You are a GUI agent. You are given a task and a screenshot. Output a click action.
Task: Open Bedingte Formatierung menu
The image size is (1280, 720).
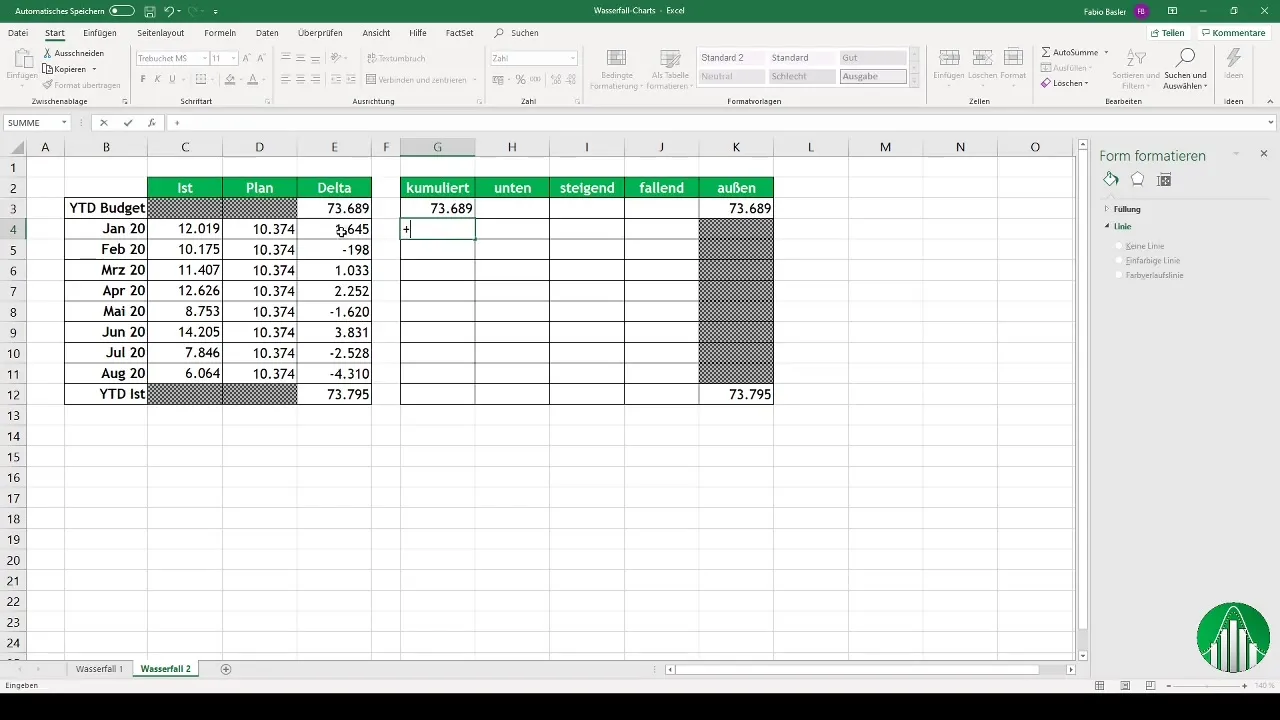pos(617,69)
